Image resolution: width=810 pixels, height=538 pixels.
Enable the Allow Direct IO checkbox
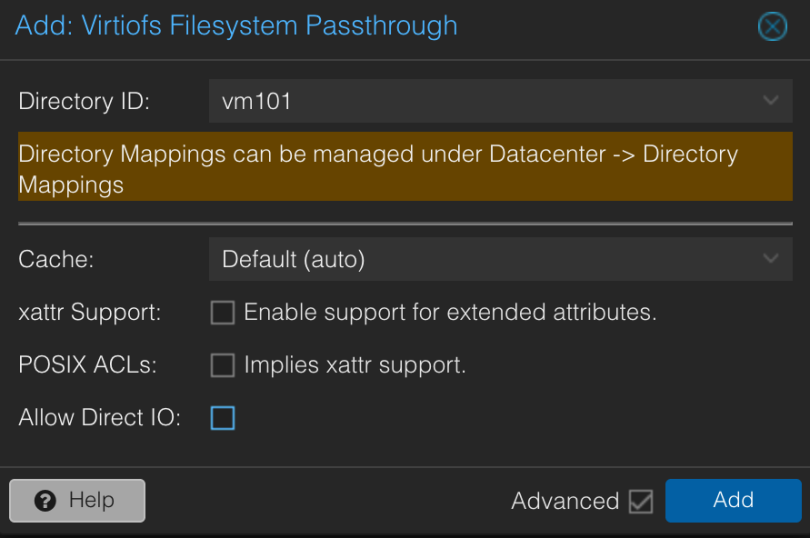(222, 418)
